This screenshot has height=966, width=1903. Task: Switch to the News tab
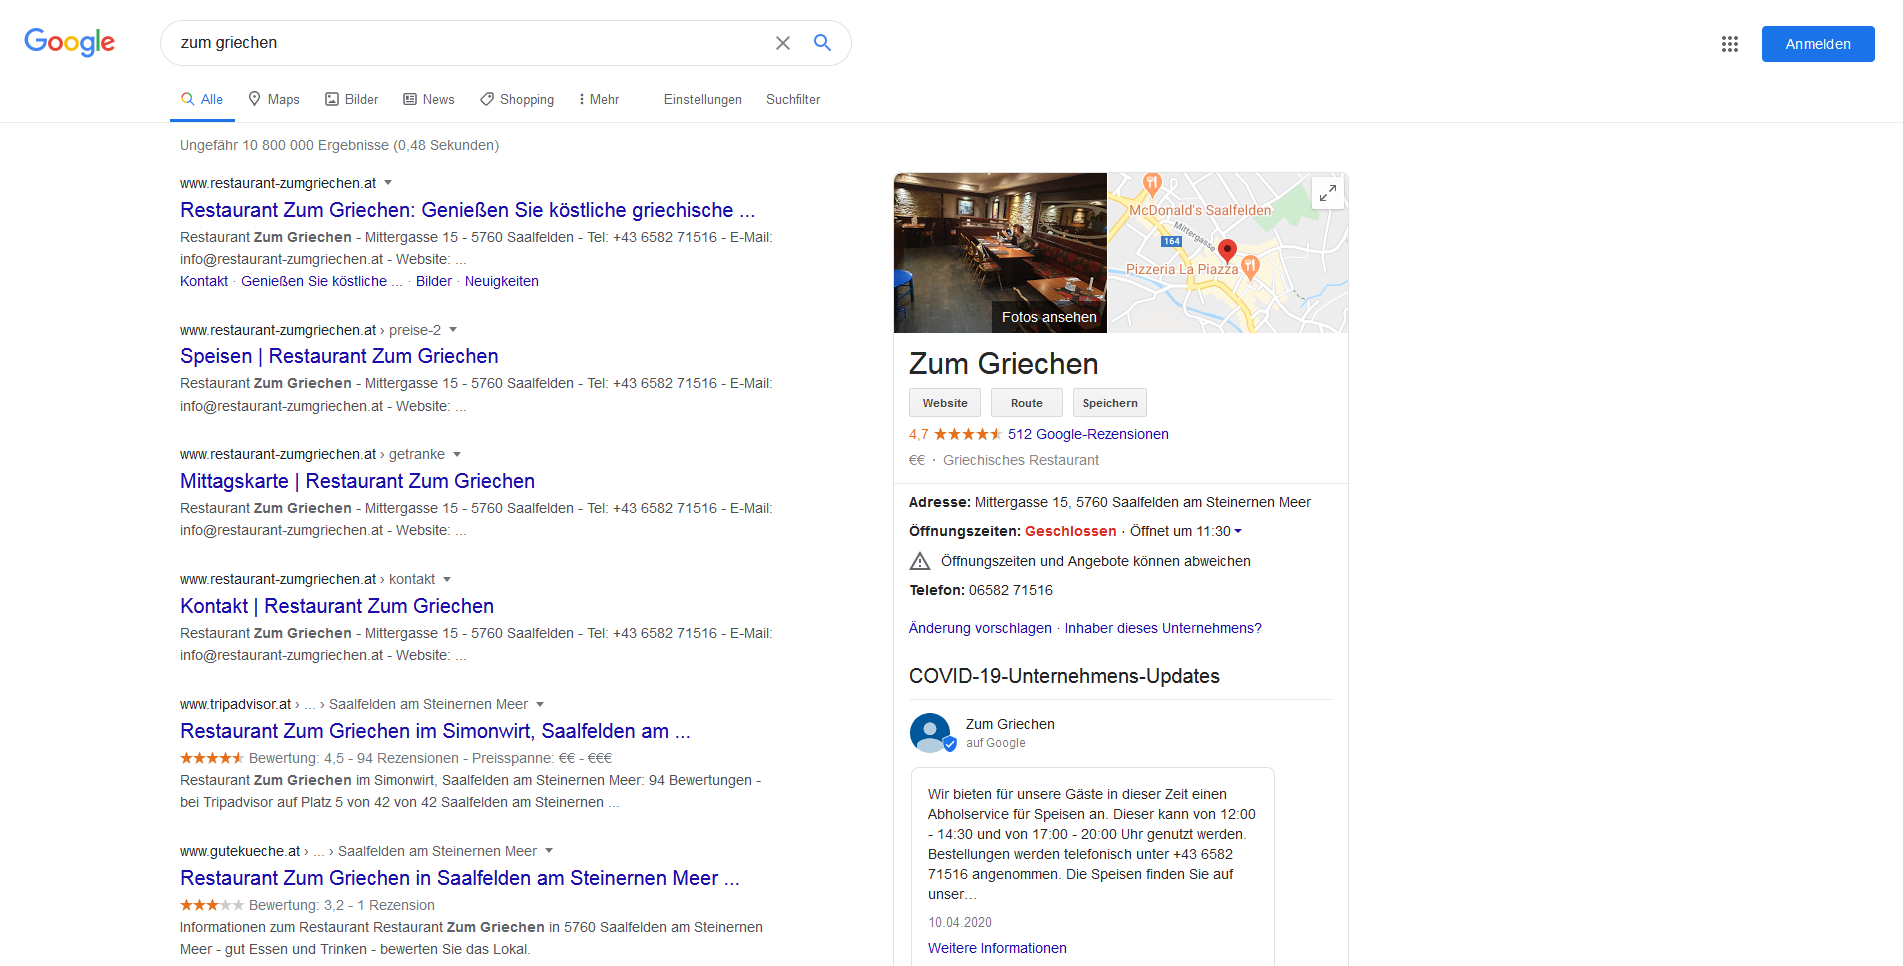[429, 99]
